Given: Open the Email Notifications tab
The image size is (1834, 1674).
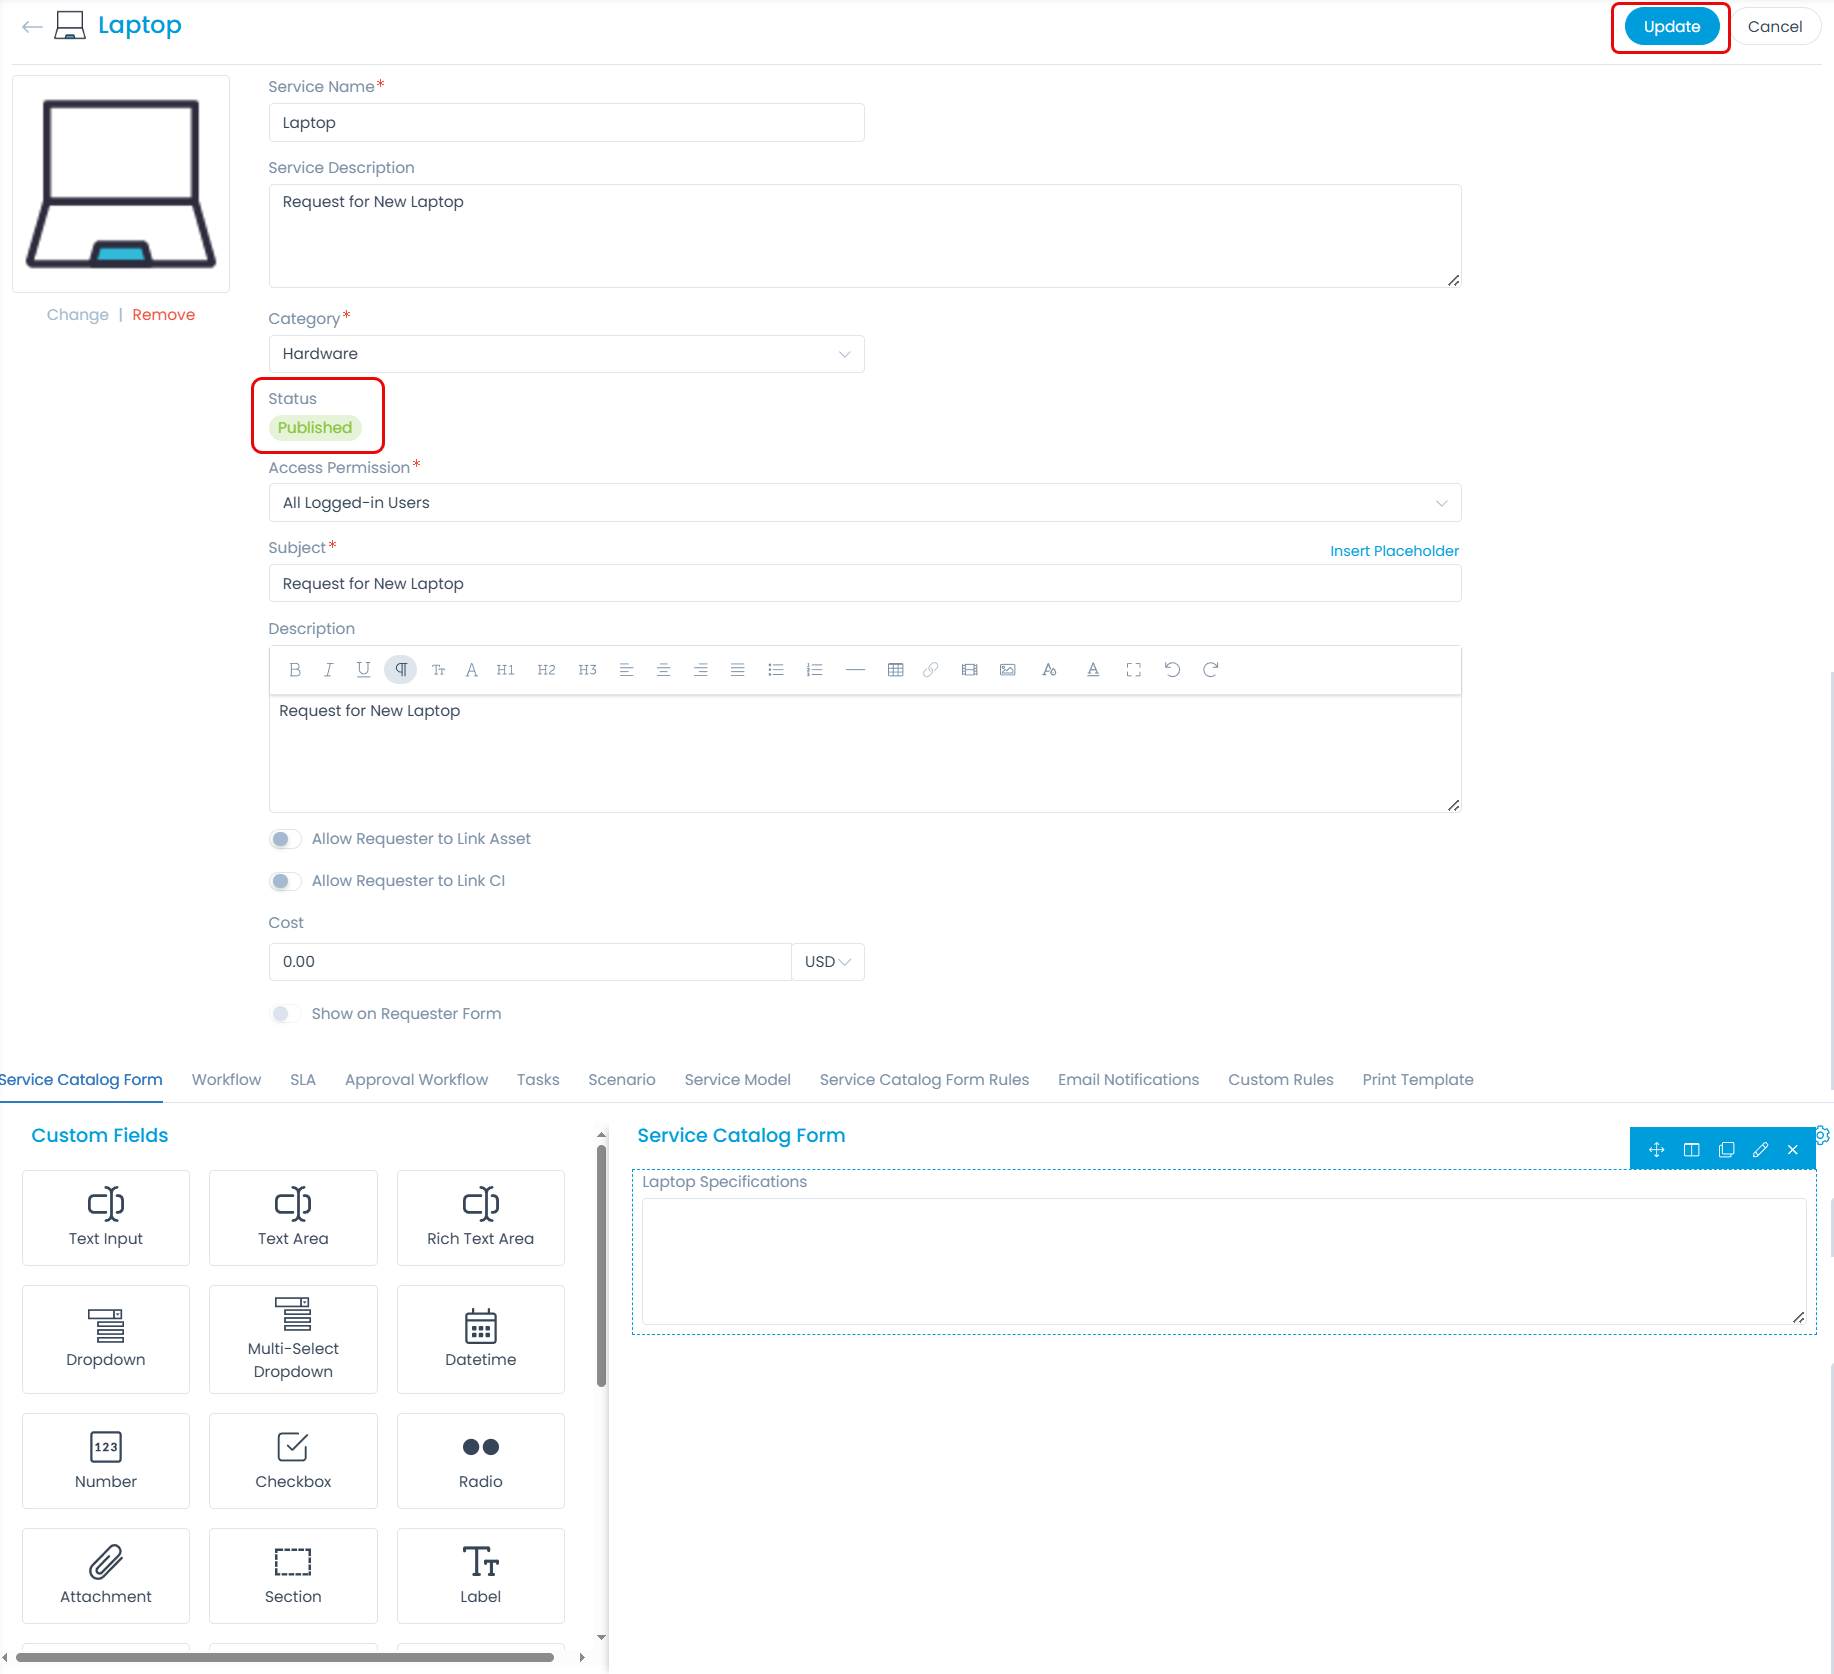Looking at the screenshot, I should [1128, 1079].
